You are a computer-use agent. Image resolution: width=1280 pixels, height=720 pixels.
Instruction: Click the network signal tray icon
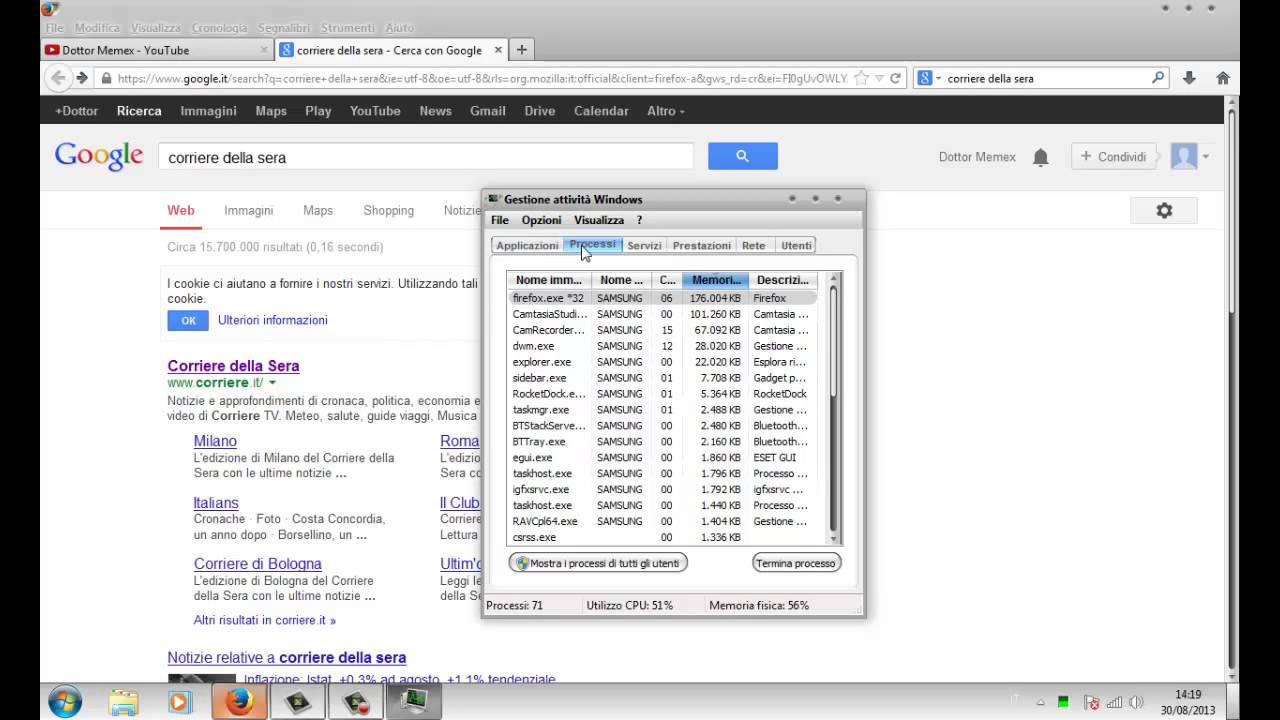coord(1114,703)
